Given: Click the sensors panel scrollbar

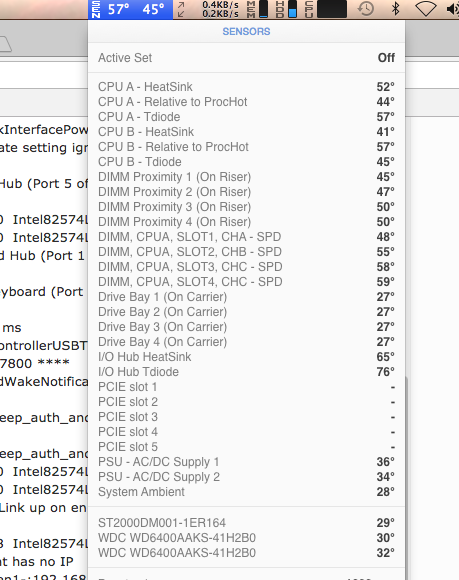Looking at the screenshot, I should tap(406, 477).
